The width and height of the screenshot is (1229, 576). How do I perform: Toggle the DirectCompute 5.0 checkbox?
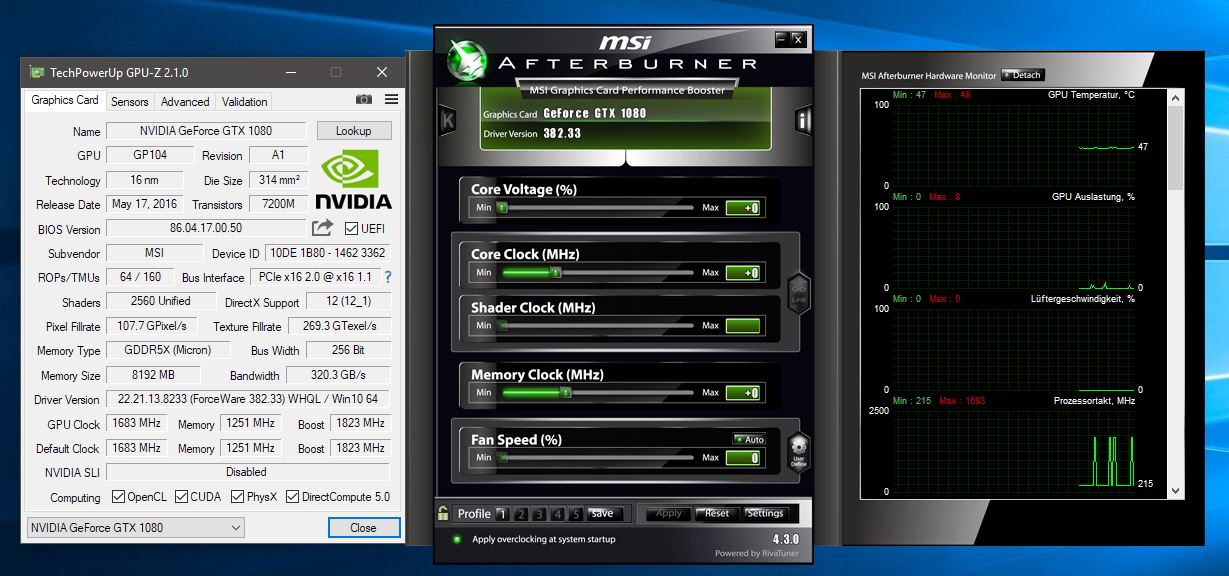(x=292, y=496)
